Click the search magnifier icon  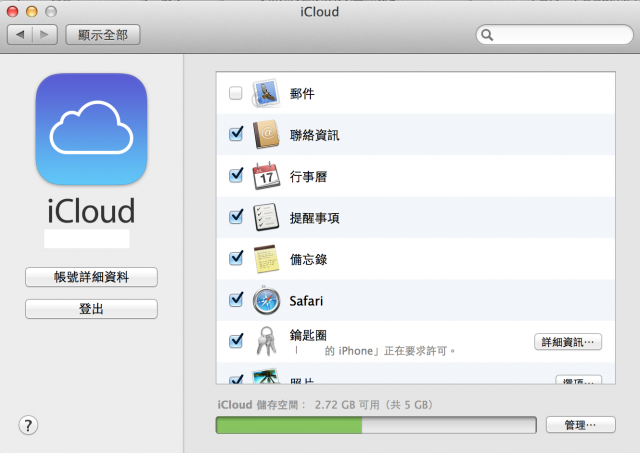pos(487,35)
